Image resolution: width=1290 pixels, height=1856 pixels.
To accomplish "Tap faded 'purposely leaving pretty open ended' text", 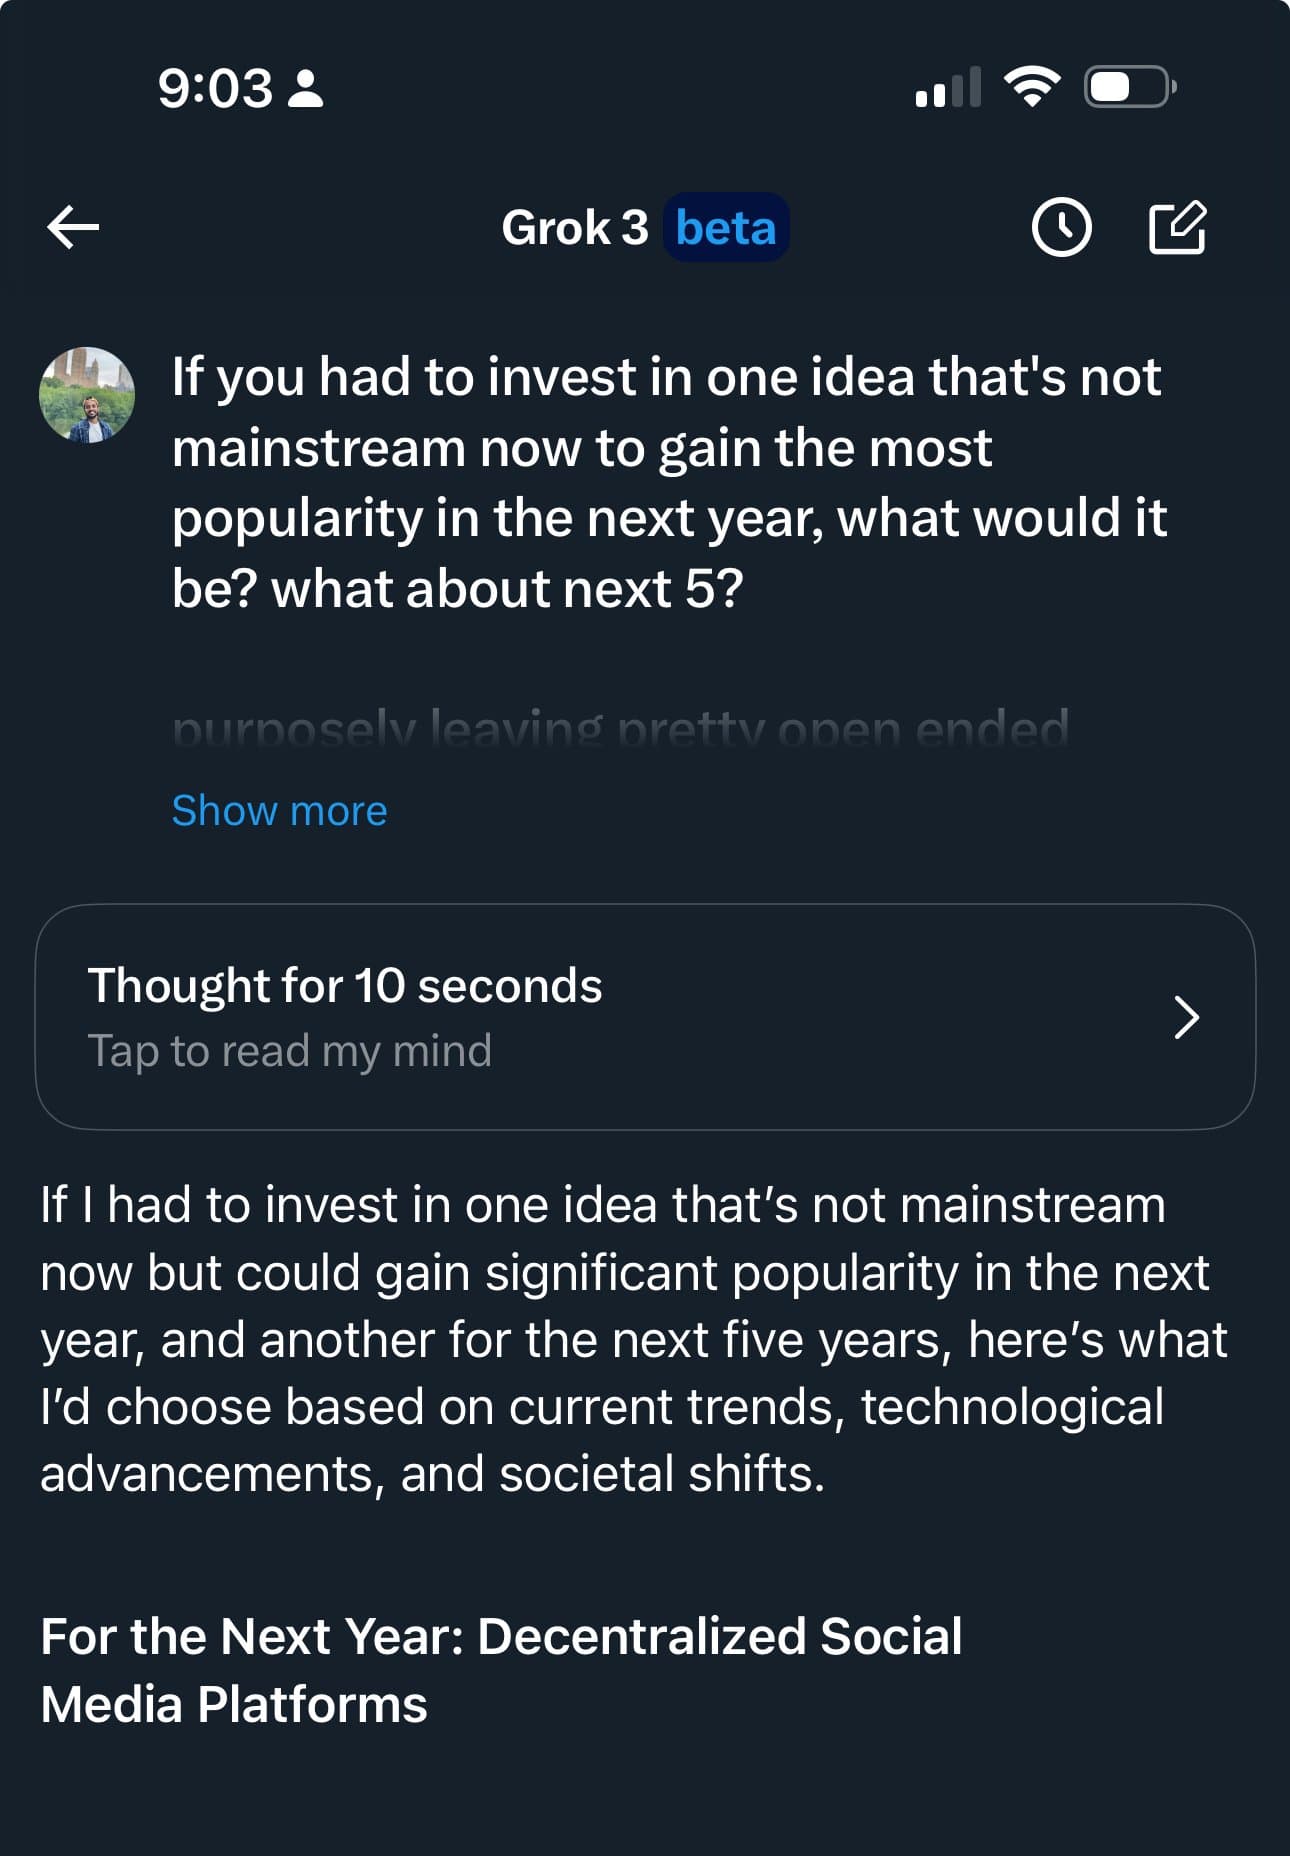I will click(620, 727).
